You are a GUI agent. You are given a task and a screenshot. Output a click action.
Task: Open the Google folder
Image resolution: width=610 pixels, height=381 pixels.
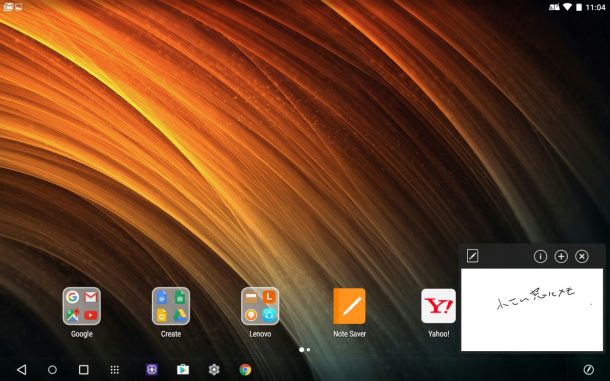tap(82, 306)
